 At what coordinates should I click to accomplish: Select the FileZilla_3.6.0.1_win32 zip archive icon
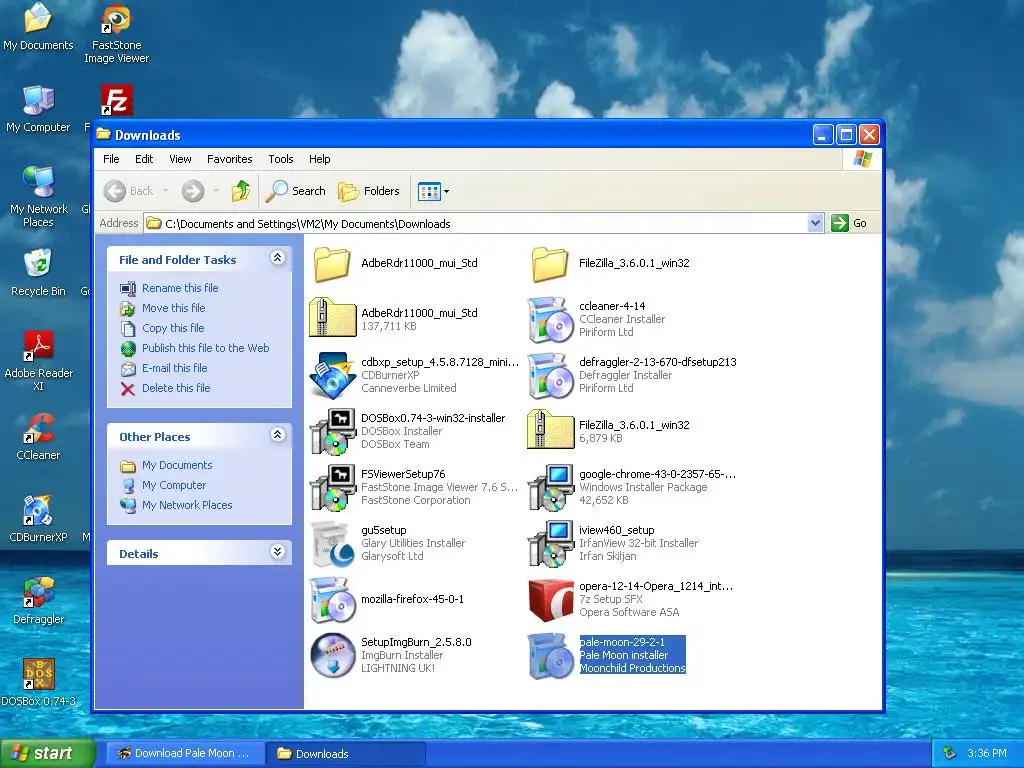click(550, 430)
